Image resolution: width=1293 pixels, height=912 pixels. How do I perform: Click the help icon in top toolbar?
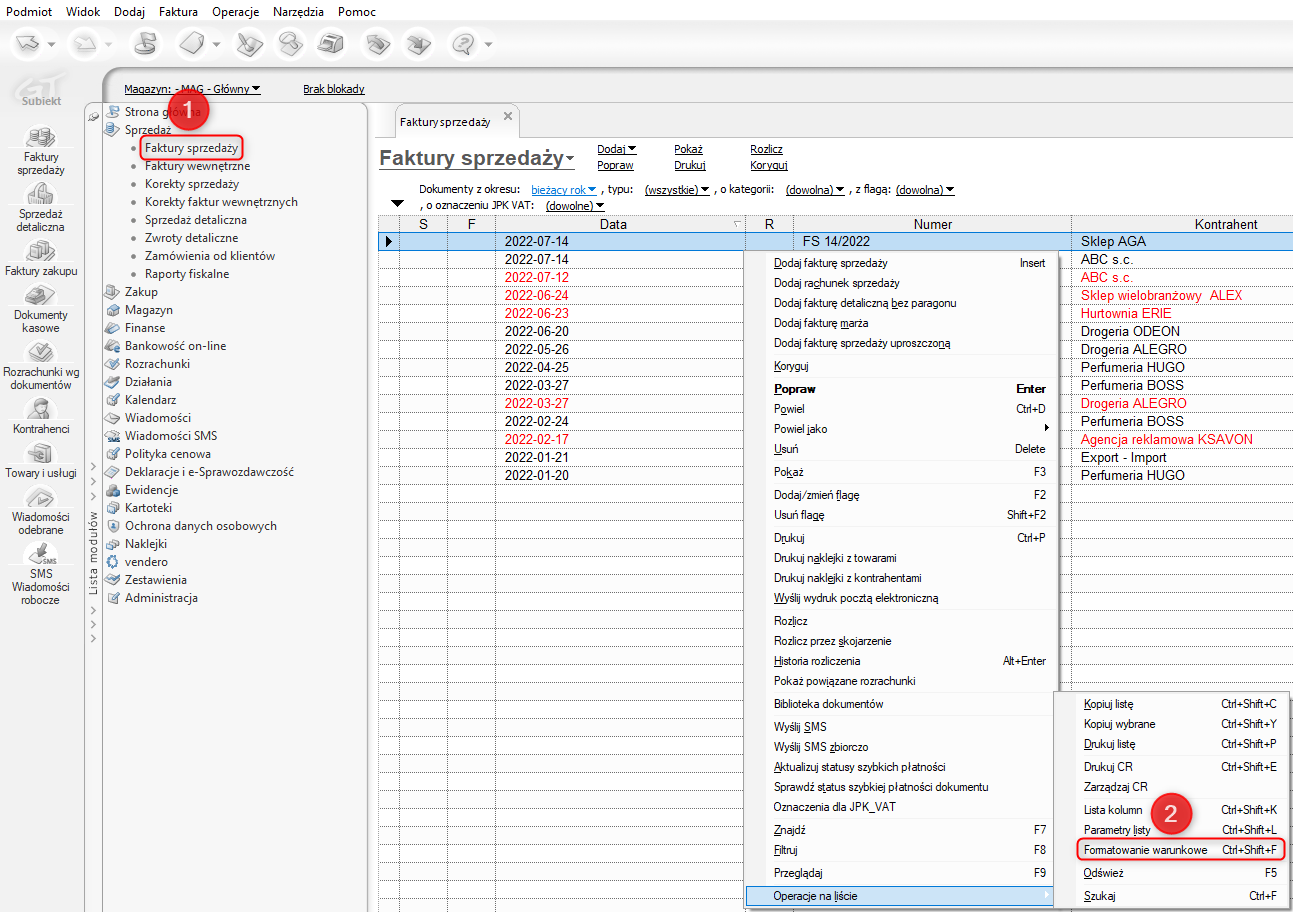(x=463, y=44)
